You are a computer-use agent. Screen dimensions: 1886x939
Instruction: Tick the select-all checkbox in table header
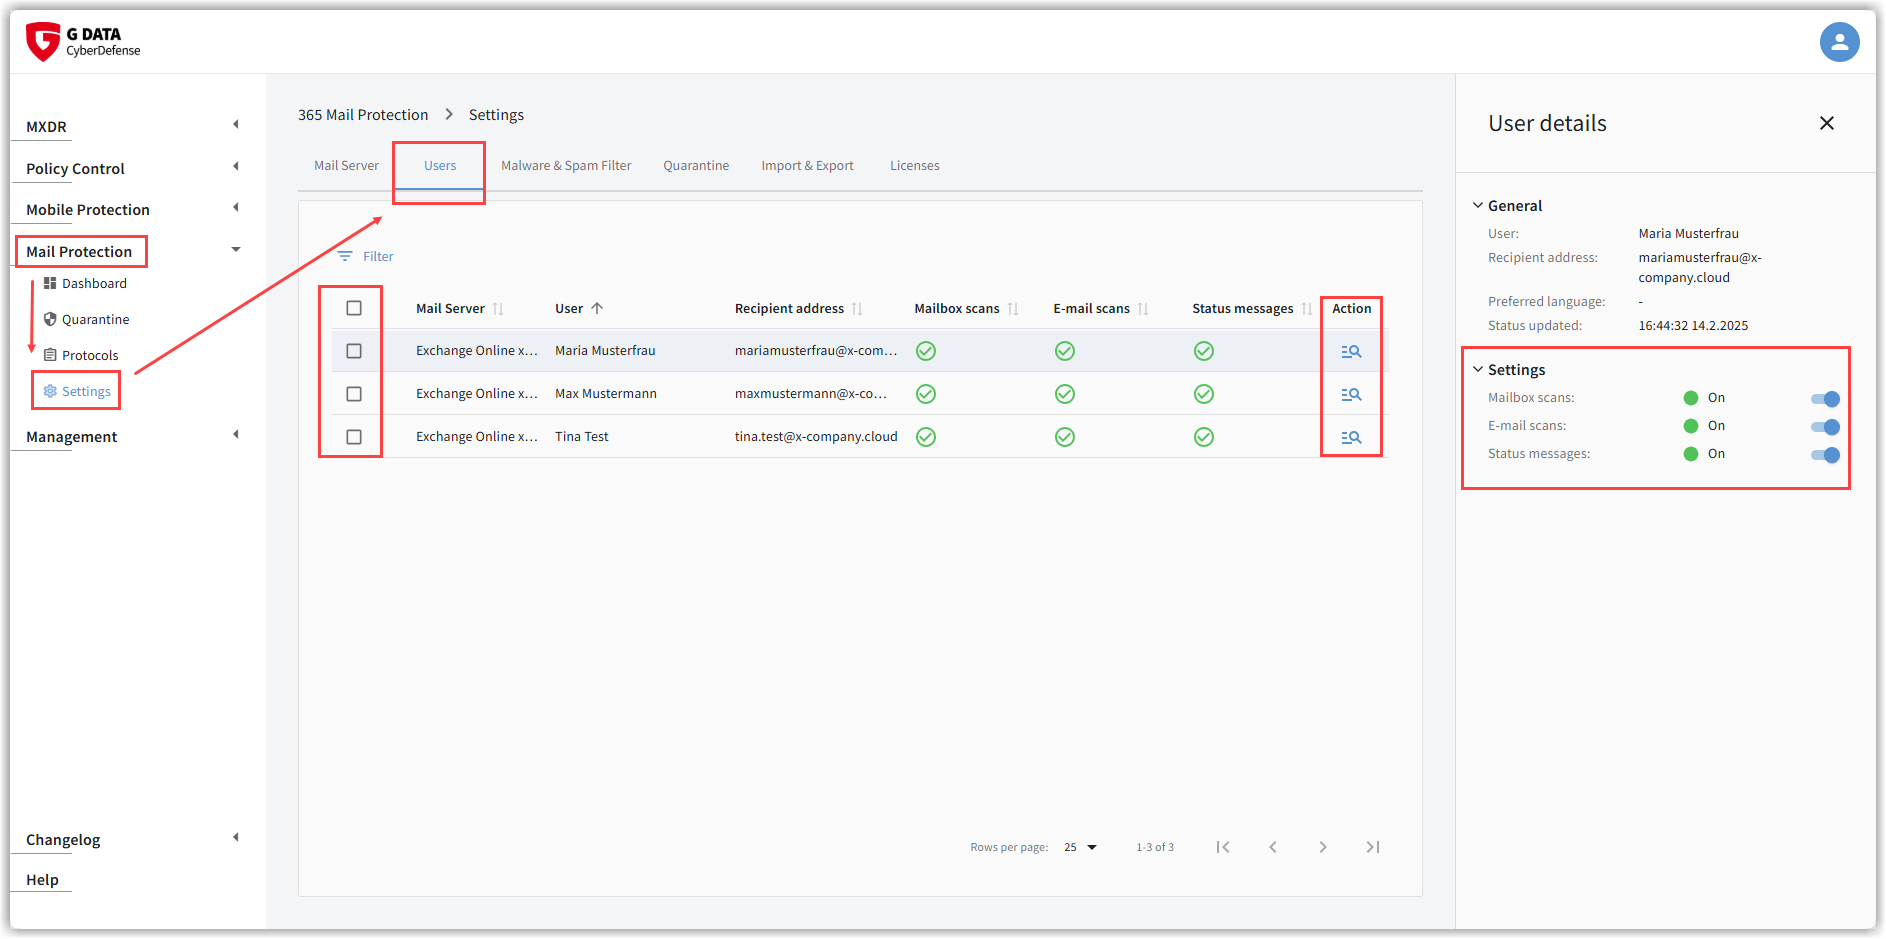pyautogui.click(x=354, y=308)
